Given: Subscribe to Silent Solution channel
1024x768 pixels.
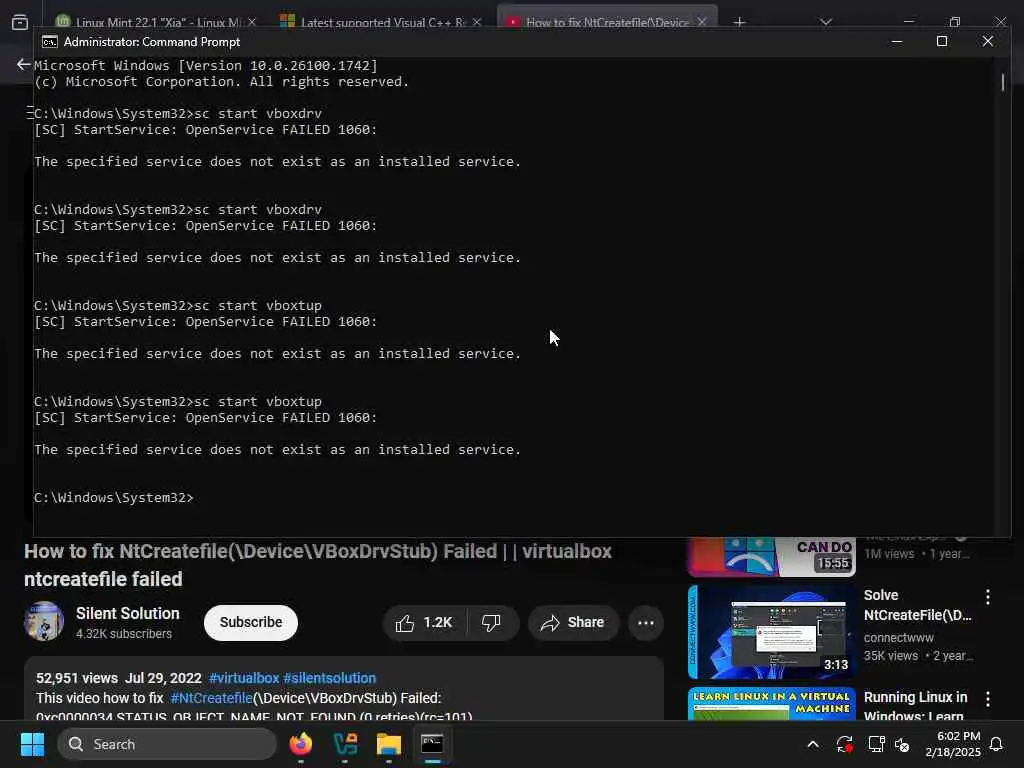Looking at the screenshot, I should 251,622.
